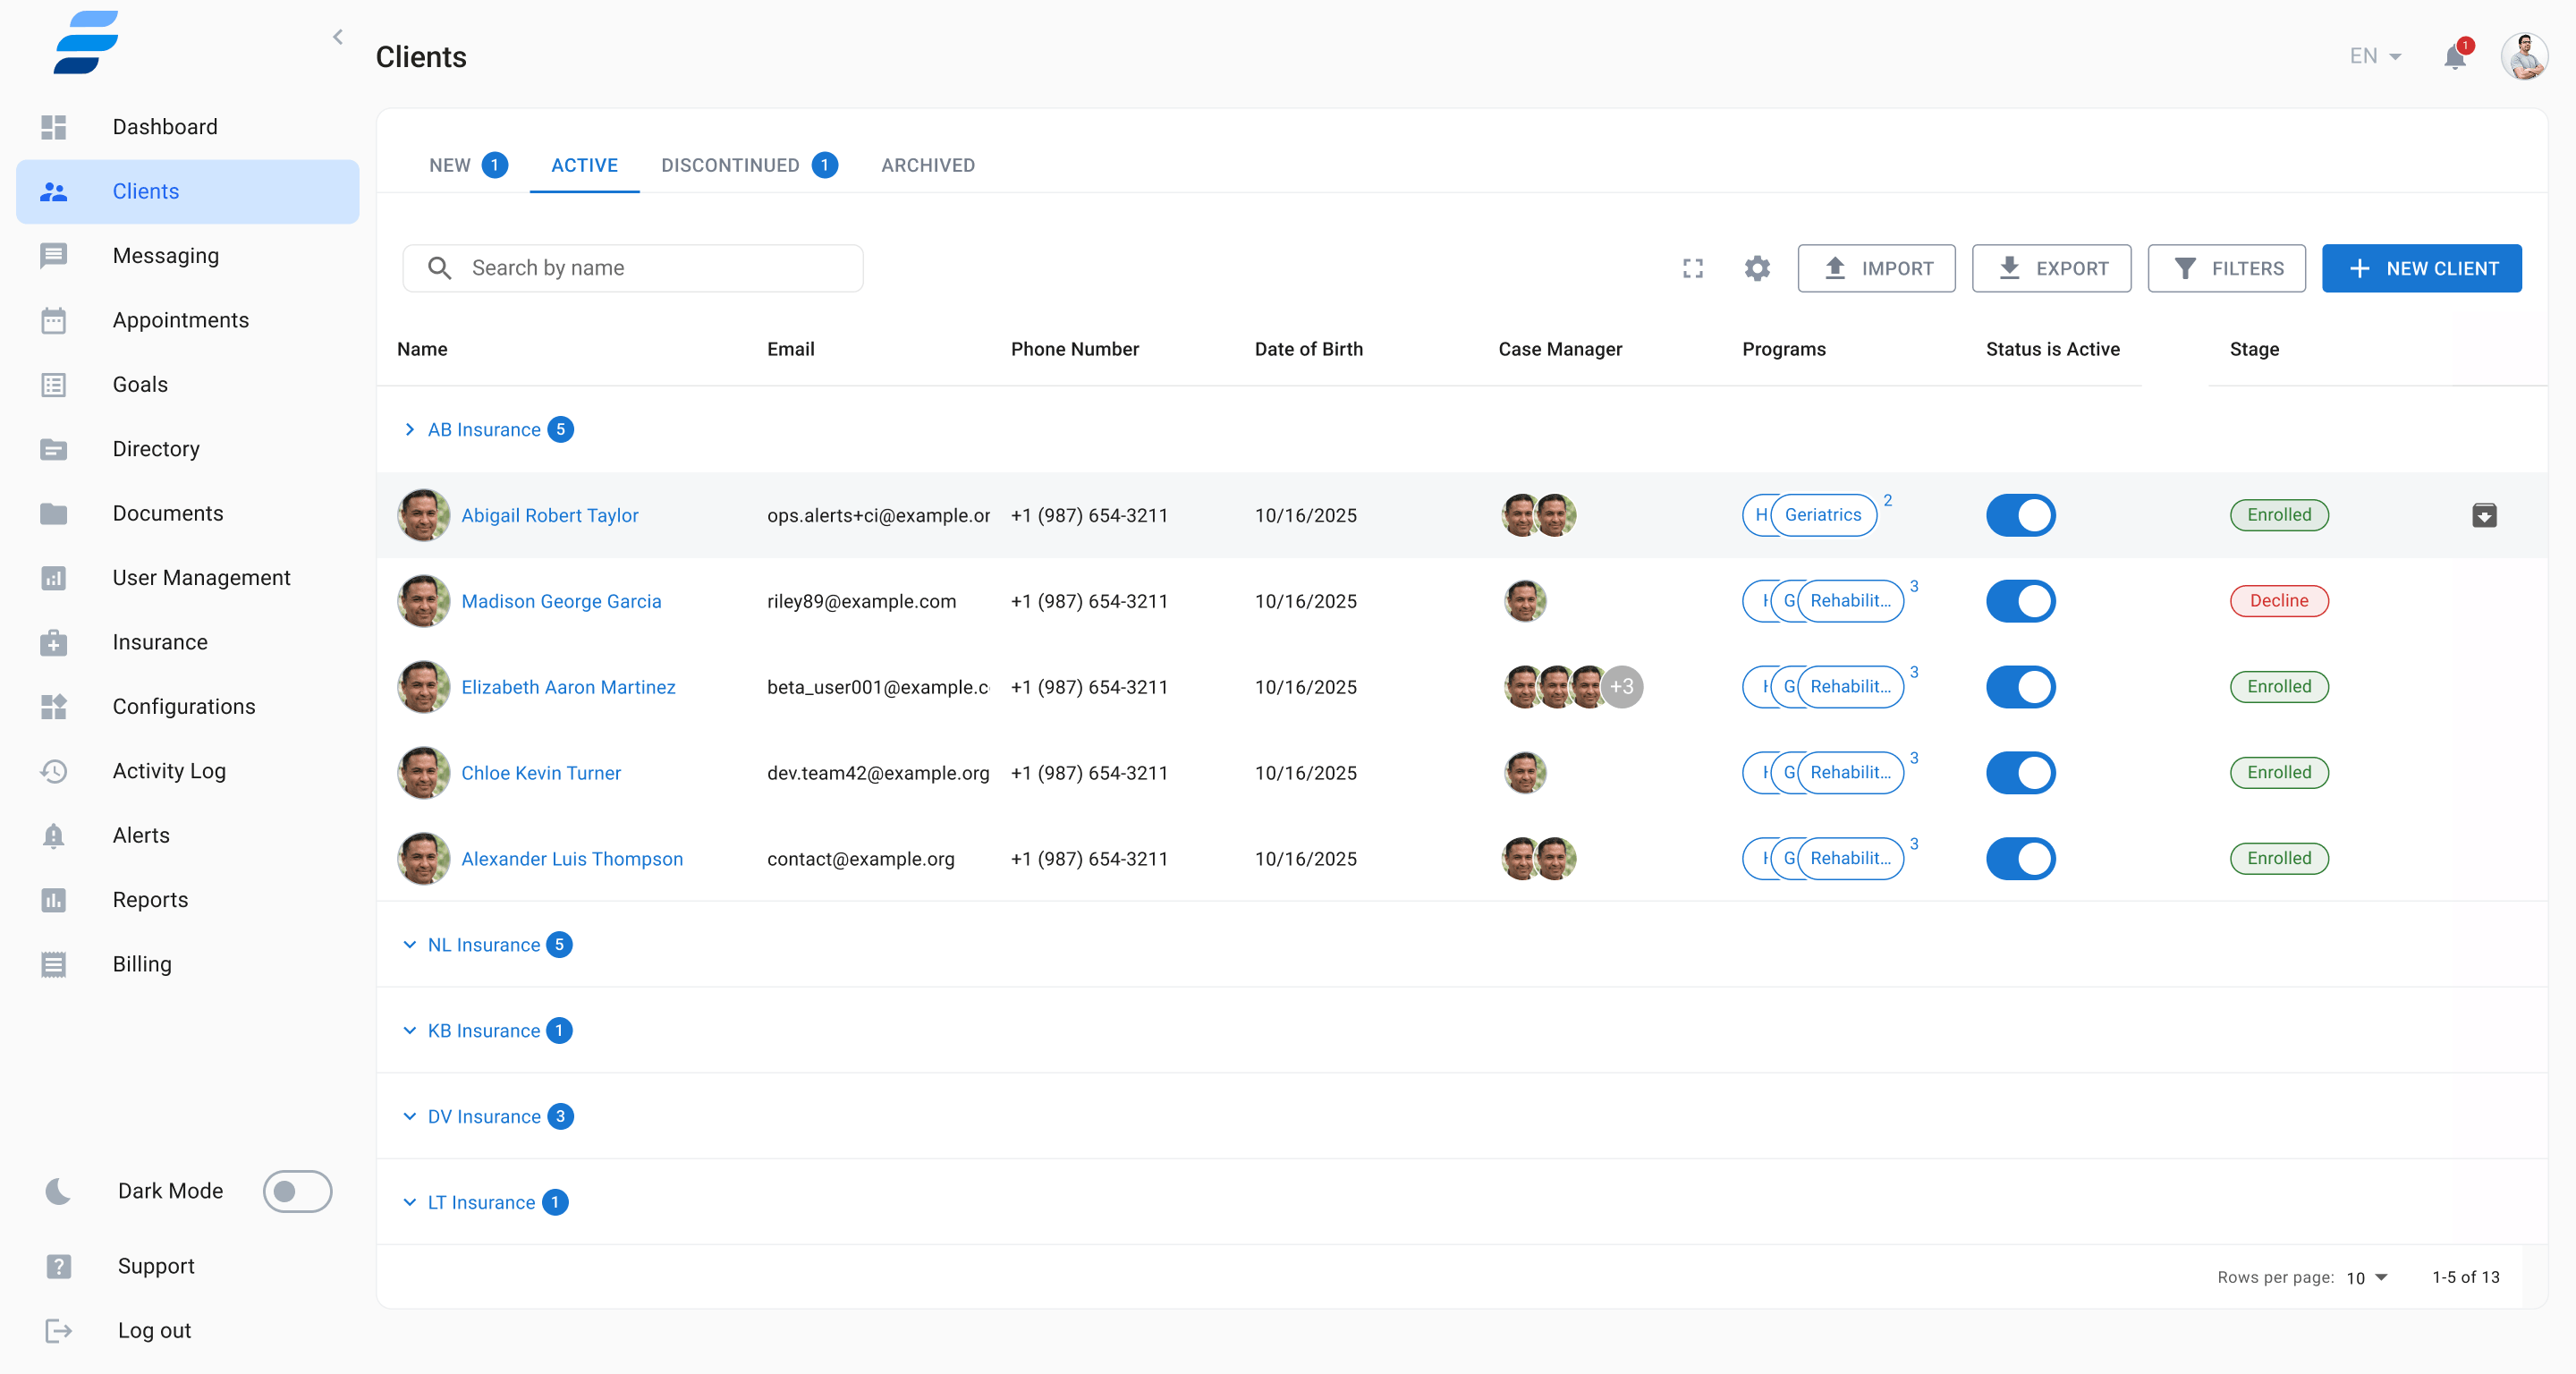This screenshot has width=2576, height=1374.
Task: Disable active status for Abigail Robert Taylor
Action: click(2020, 515)
